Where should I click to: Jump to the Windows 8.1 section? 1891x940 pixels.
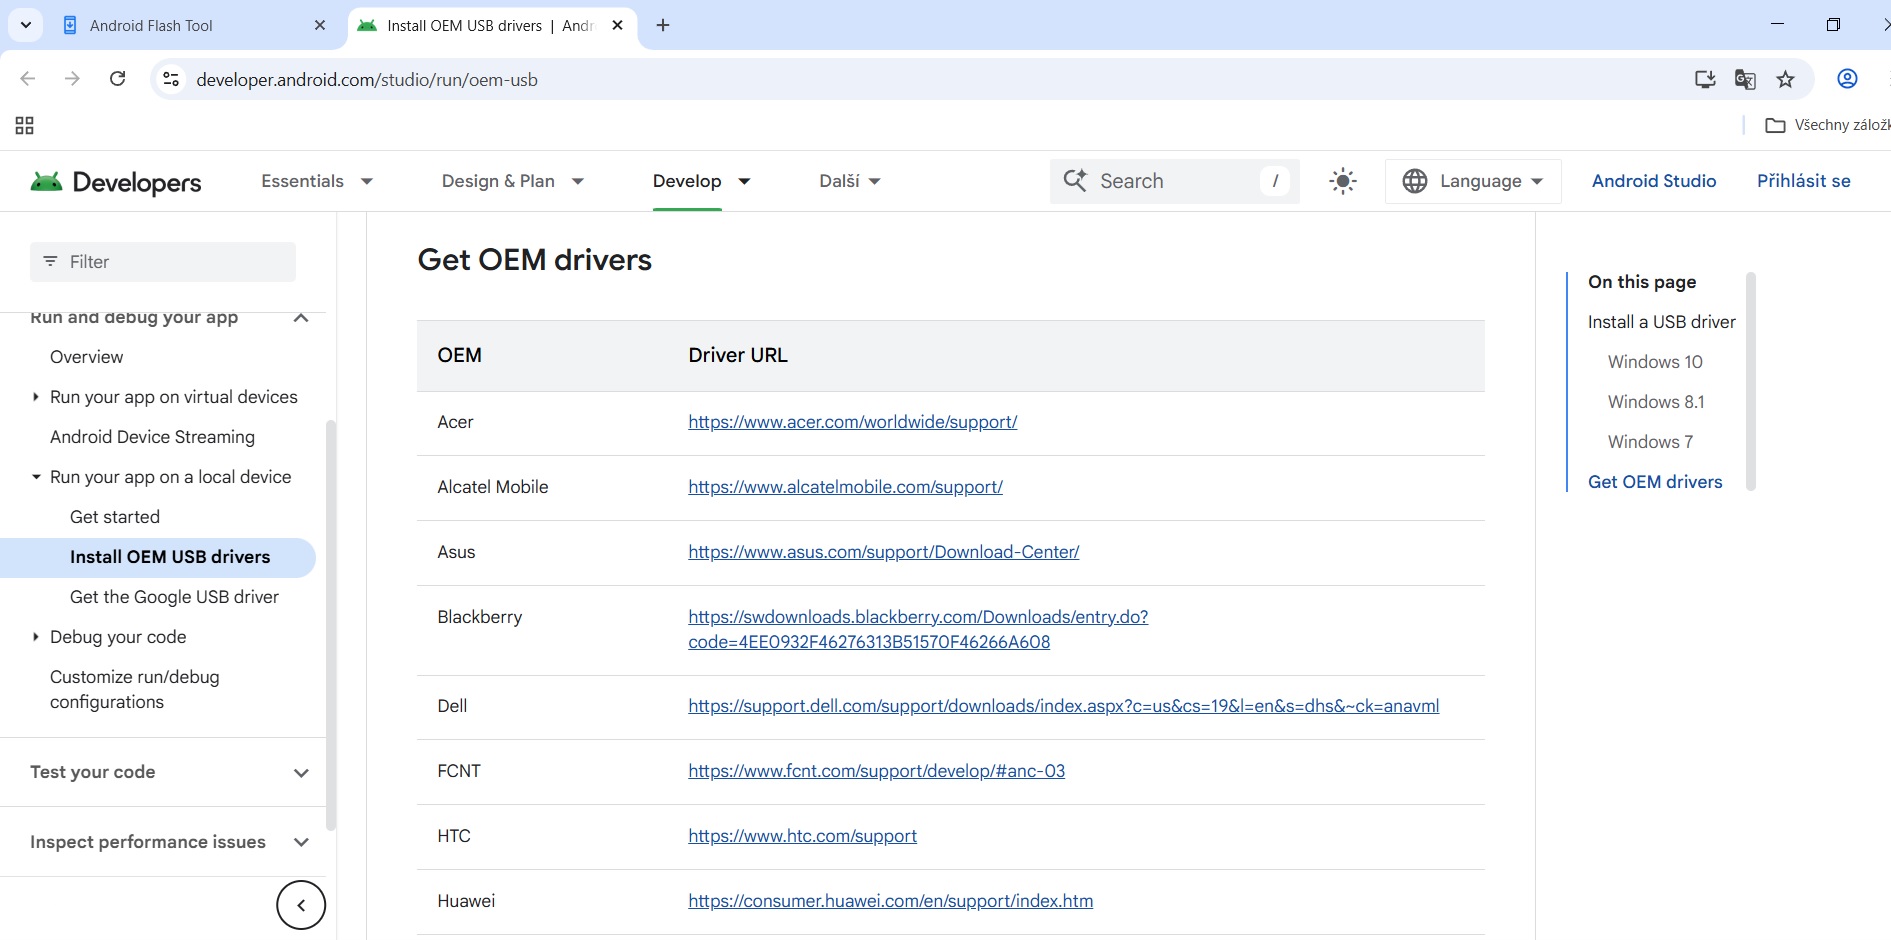click(1656, 402)
